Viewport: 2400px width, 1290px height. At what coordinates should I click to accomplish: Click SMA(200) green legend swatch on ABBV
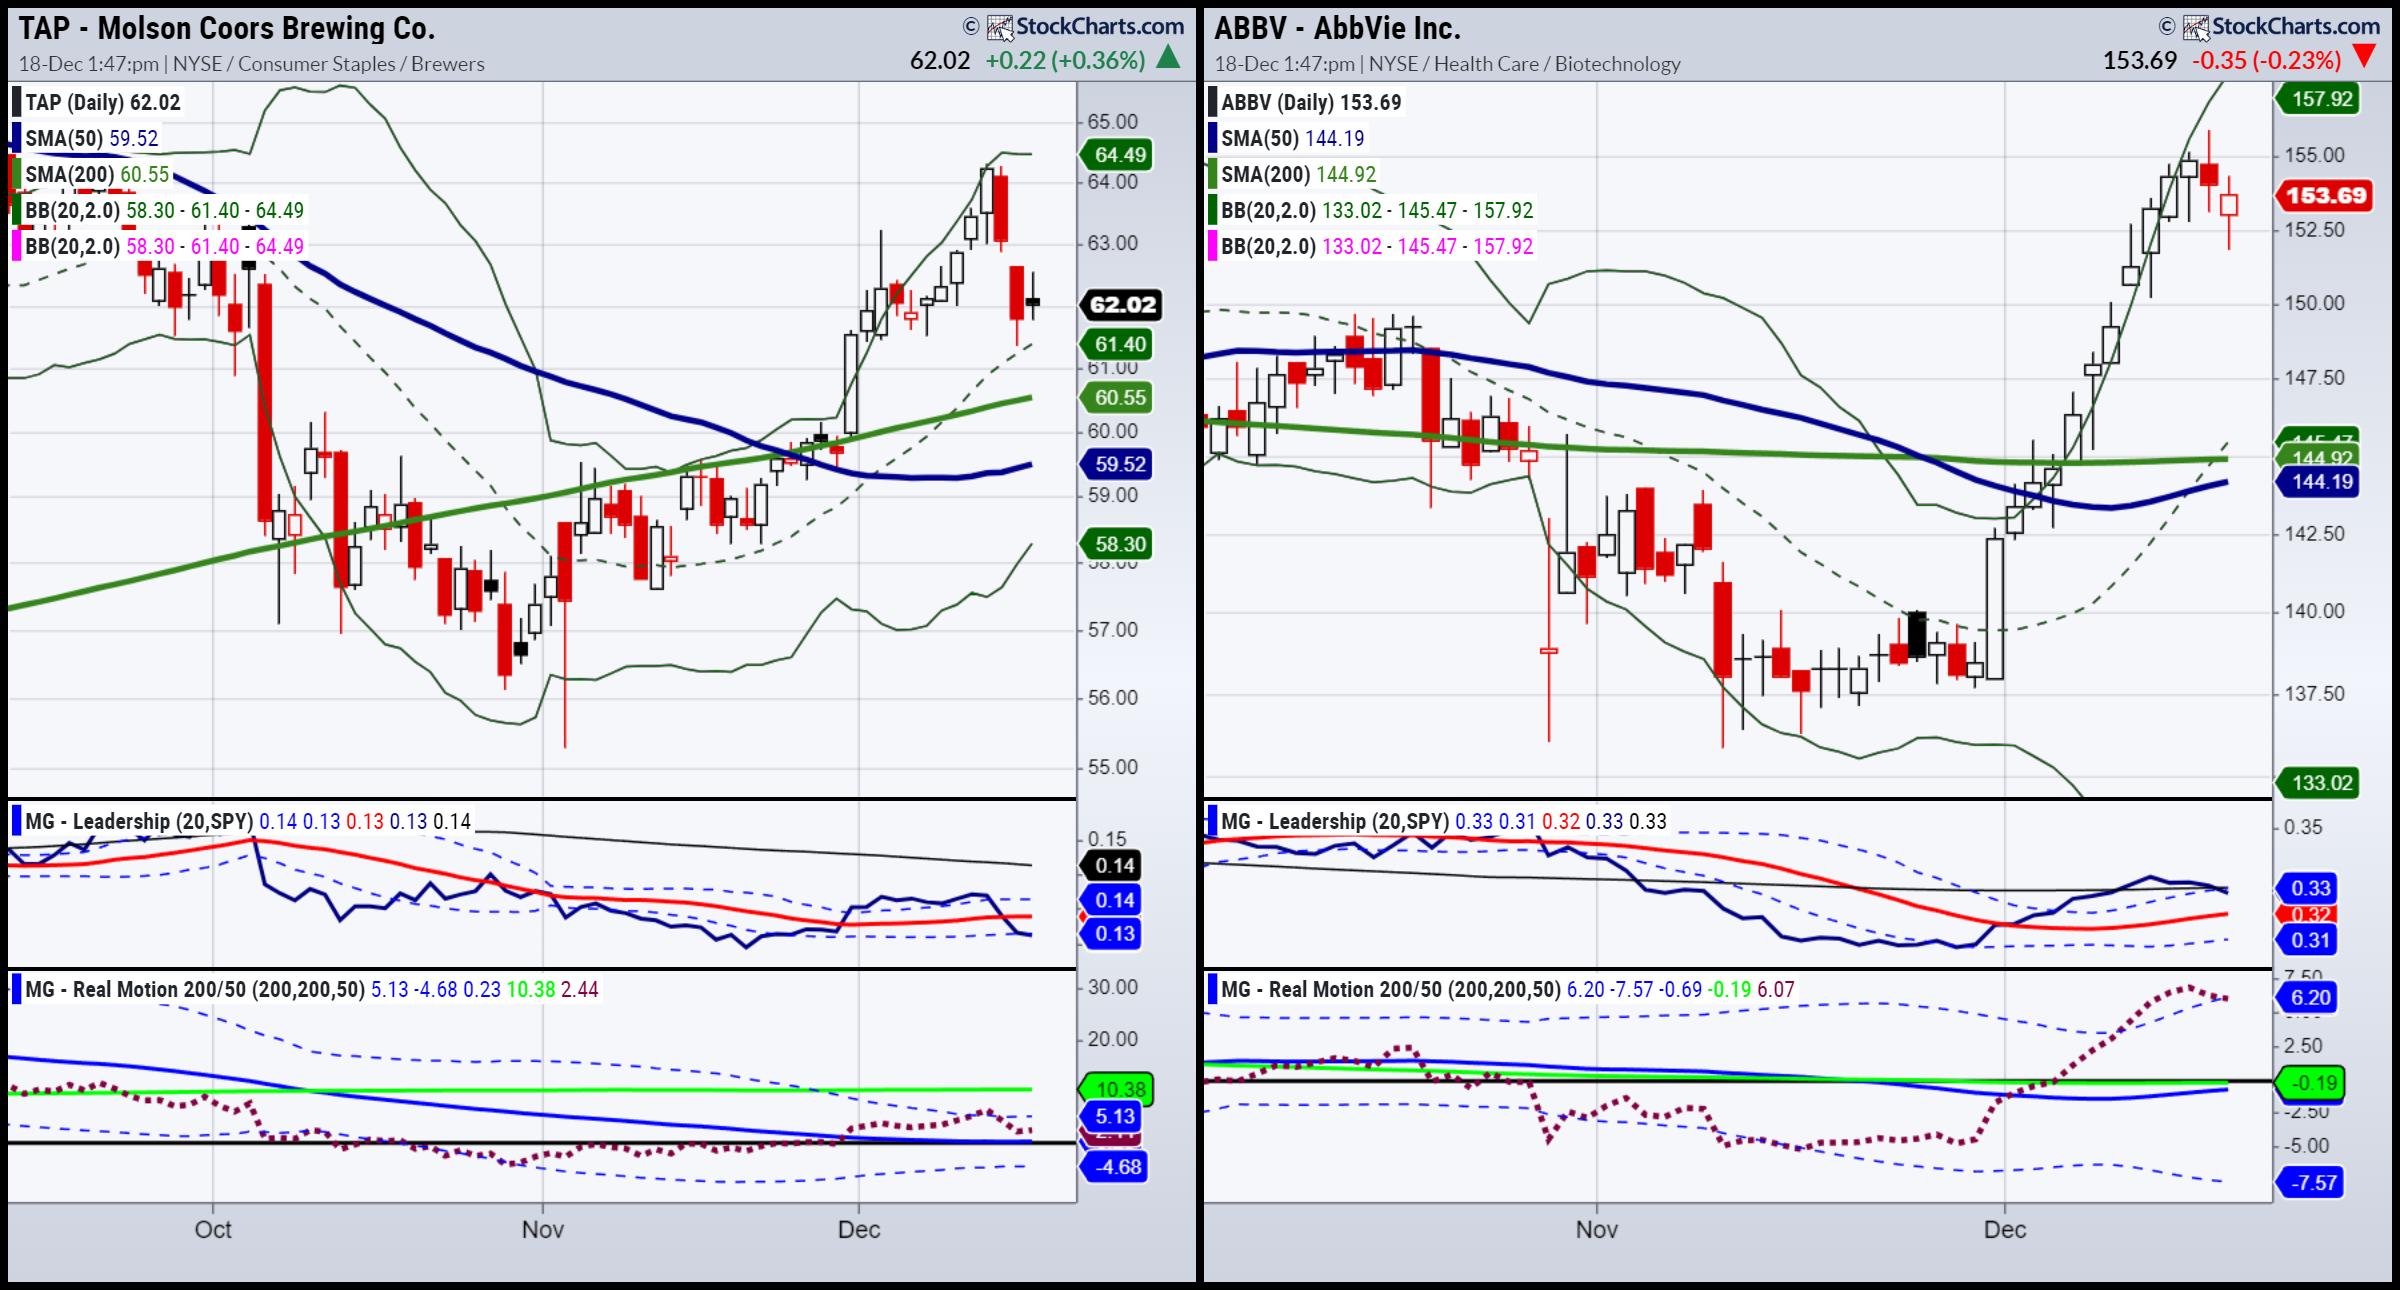click(1212, 174)
